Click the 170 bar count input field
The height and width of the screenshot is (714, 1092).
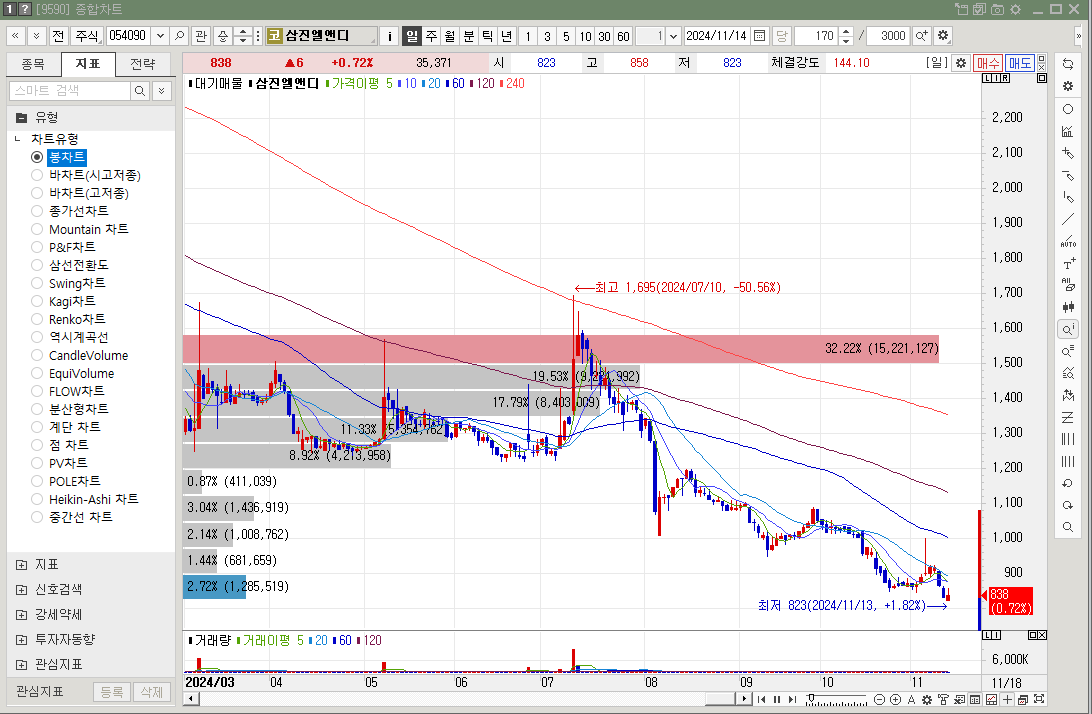[x=816, y=36]
